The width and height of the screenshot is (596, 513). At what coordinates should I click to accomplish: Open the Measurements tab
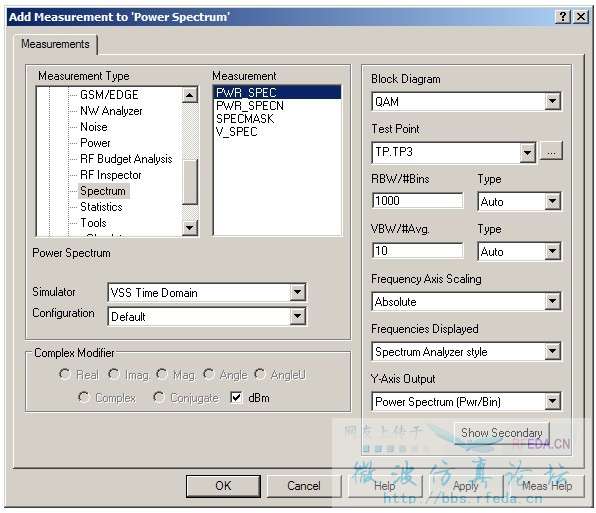55,44
